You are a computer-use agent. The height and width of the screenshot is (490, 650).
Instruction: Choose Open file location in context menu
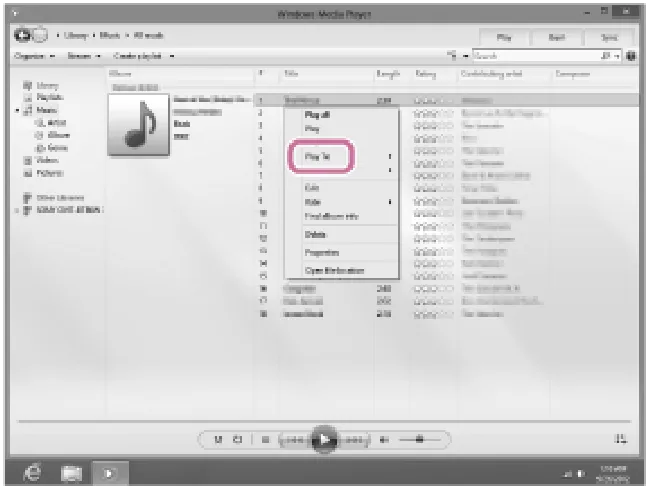coord(334,271)
